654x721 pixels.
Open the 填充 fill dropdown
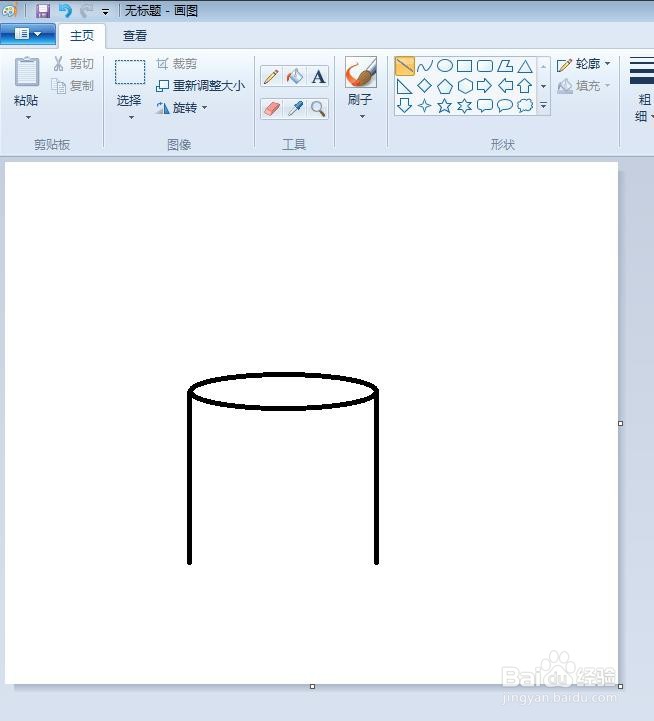pos(584,86)
